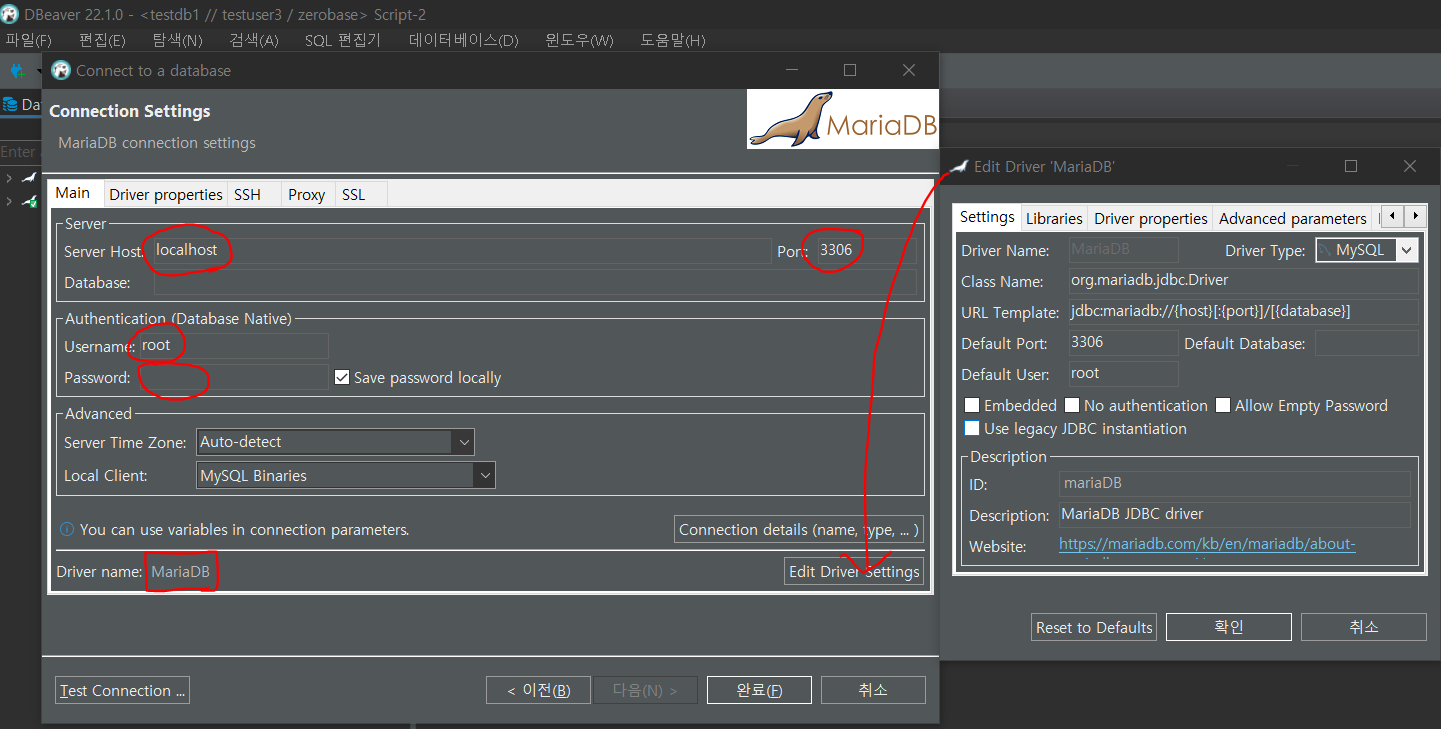Open the Server Time Zone dropdown

tap(335, 441)
